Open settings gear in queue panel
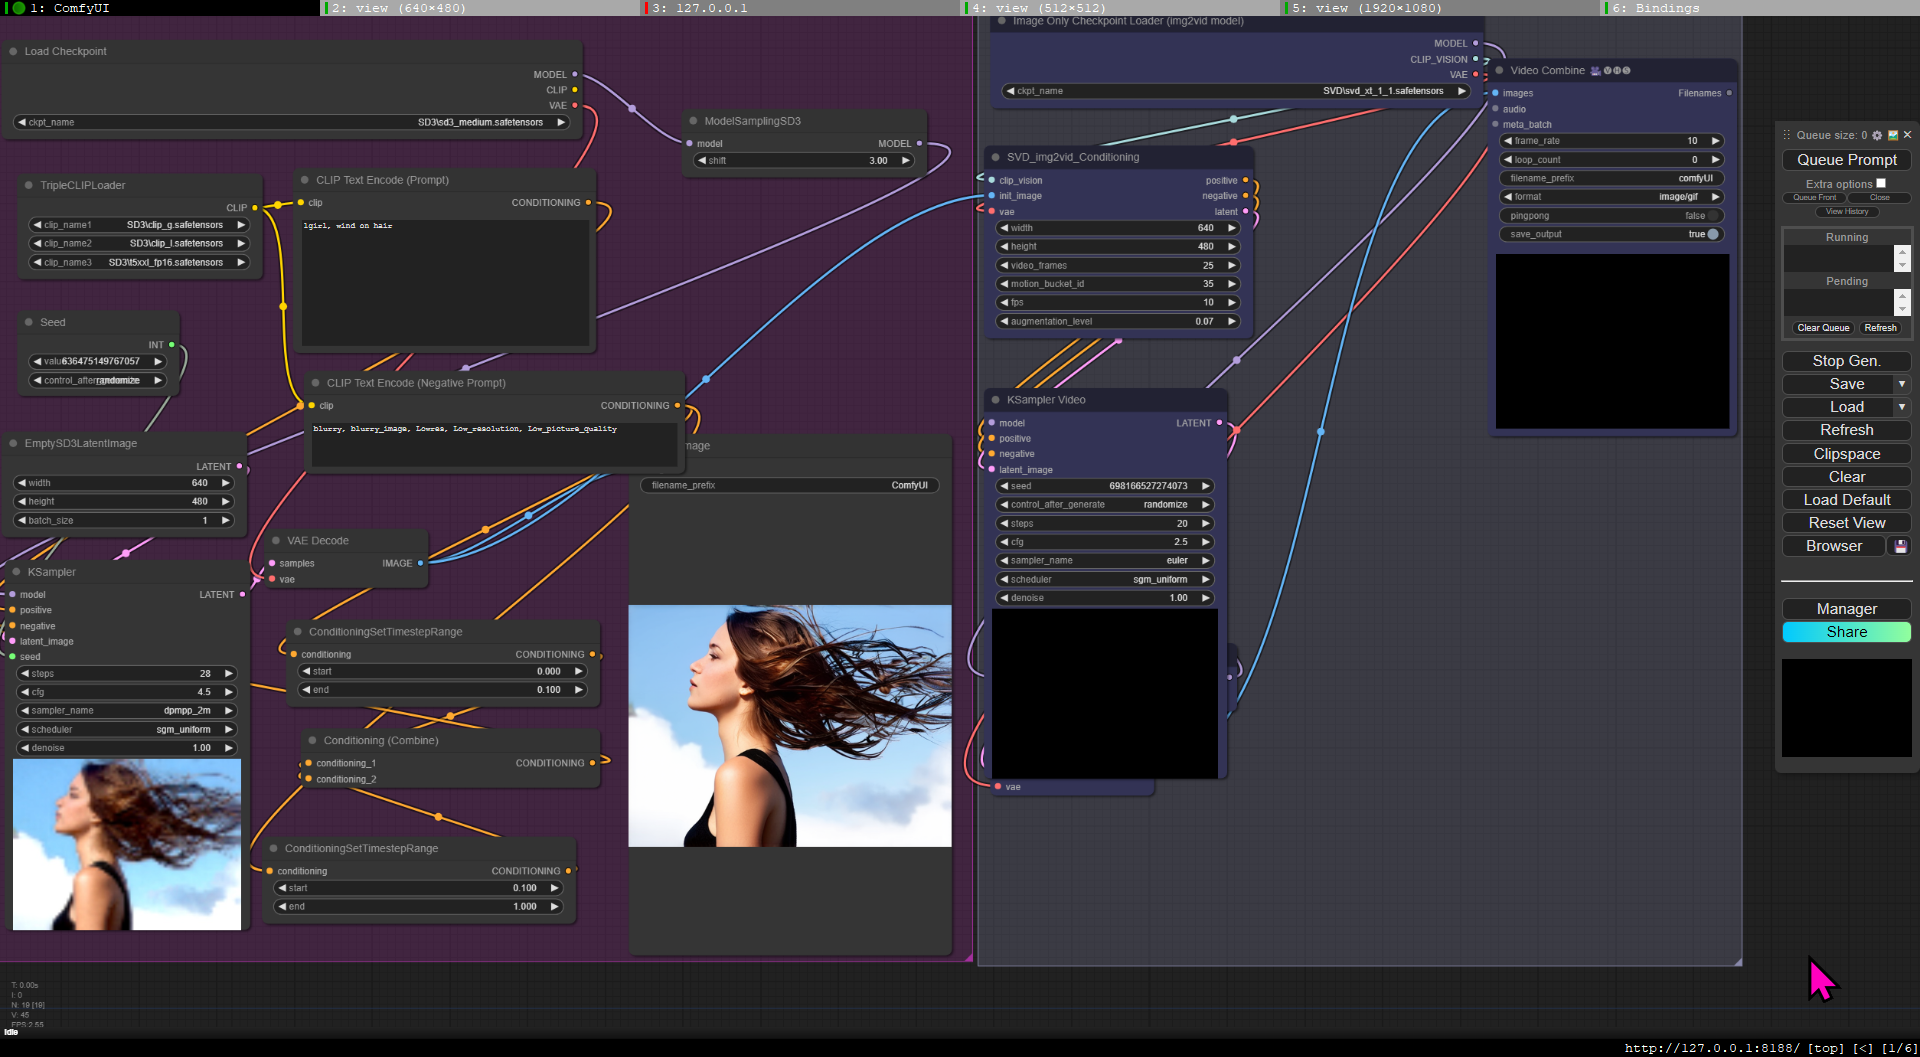The width and height of the screenshot is (1920, 1057). (x=1877, y=135)
